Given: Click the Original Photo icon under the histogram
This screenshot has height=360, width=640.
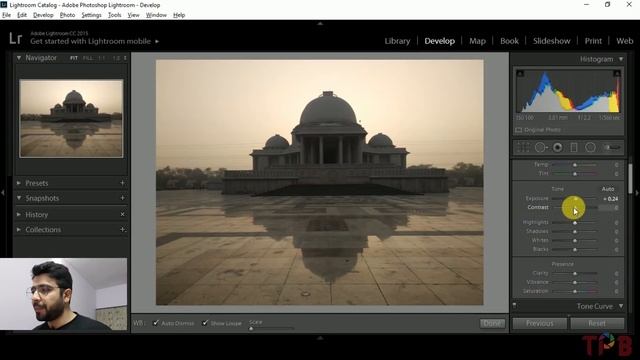Looking at the screenshot, I should click(x=518, y=130).
